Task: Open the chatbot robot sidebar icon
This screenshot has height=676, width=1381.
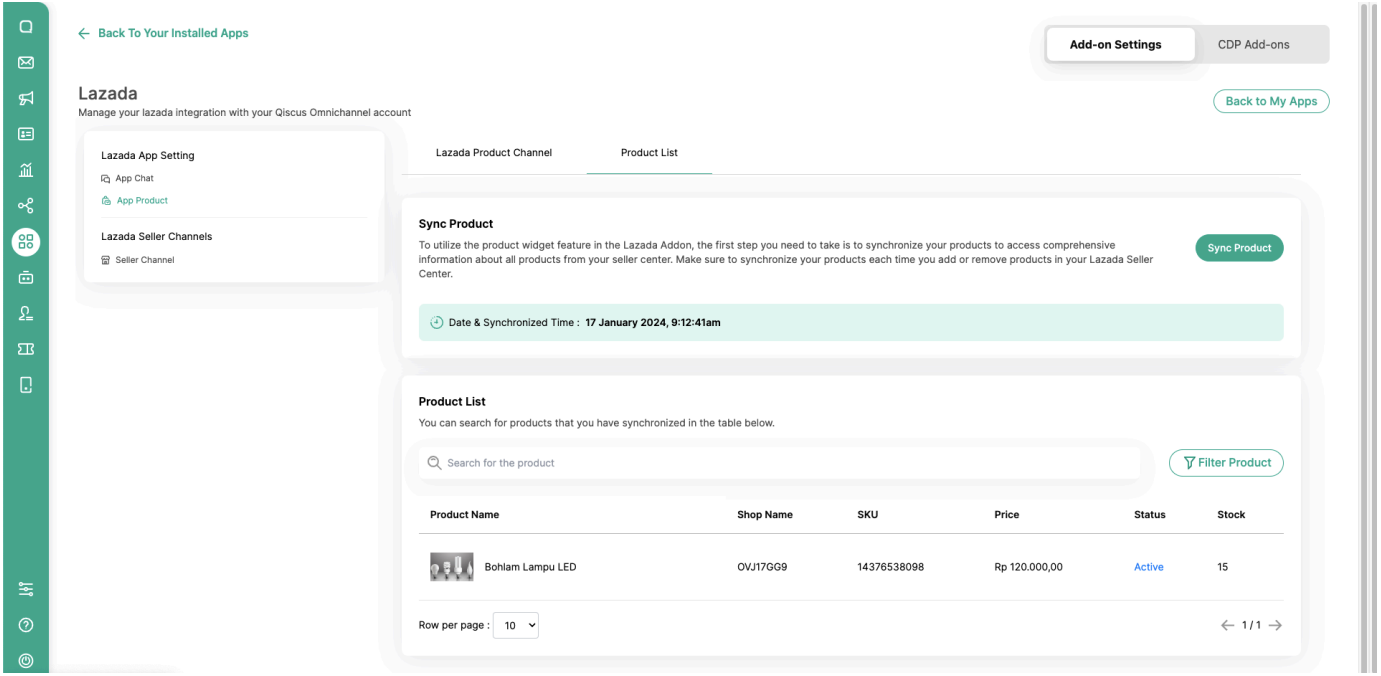Action: (27, 277)
